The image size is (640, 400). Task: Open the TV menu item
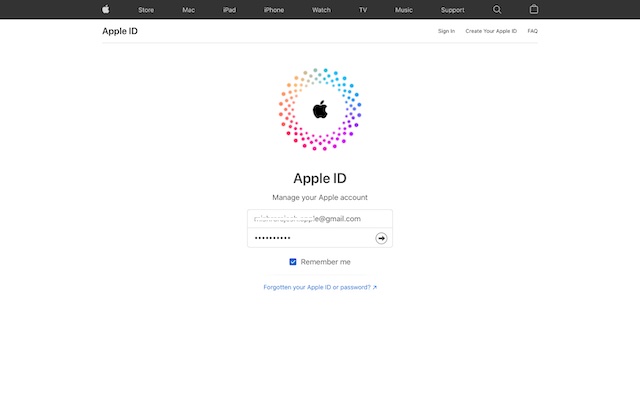tap(363, 10)
